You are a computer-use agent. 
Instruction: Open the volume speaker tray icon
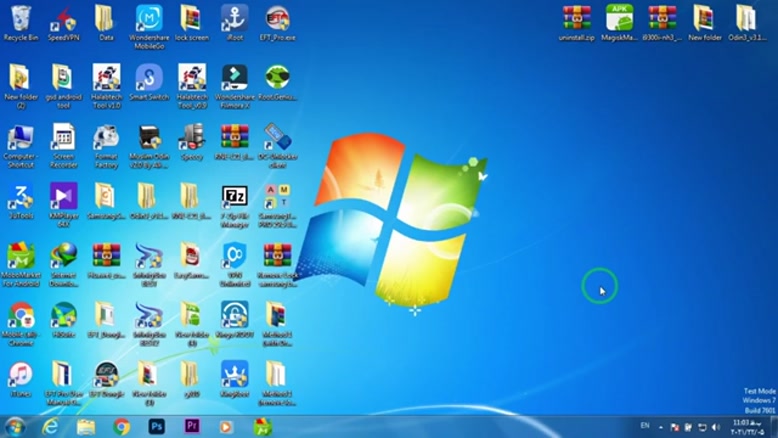click(715, 427)
